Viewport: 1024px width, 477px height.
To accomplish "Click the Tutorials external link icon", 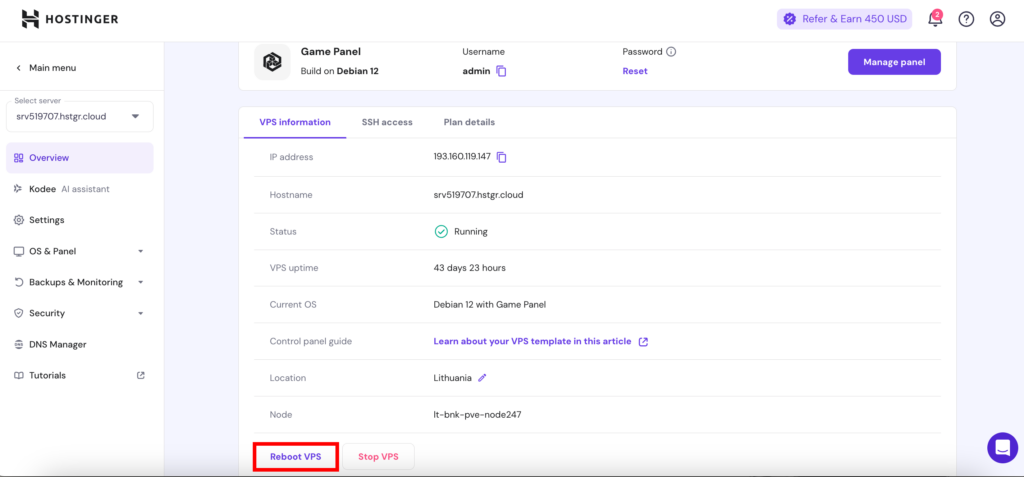I will 140,376.
